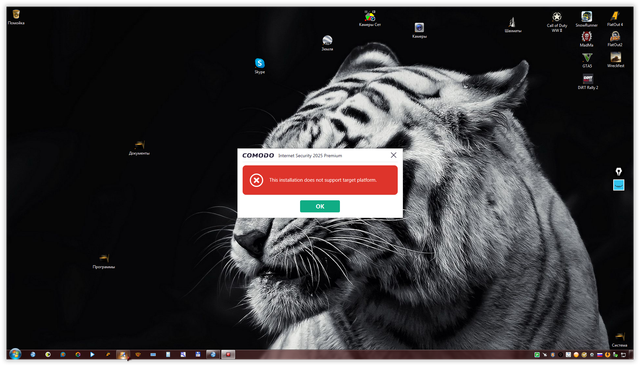Click the red error X icon
Image resolution: width=640 pixels, height=366 pixels.
point(256,180)
